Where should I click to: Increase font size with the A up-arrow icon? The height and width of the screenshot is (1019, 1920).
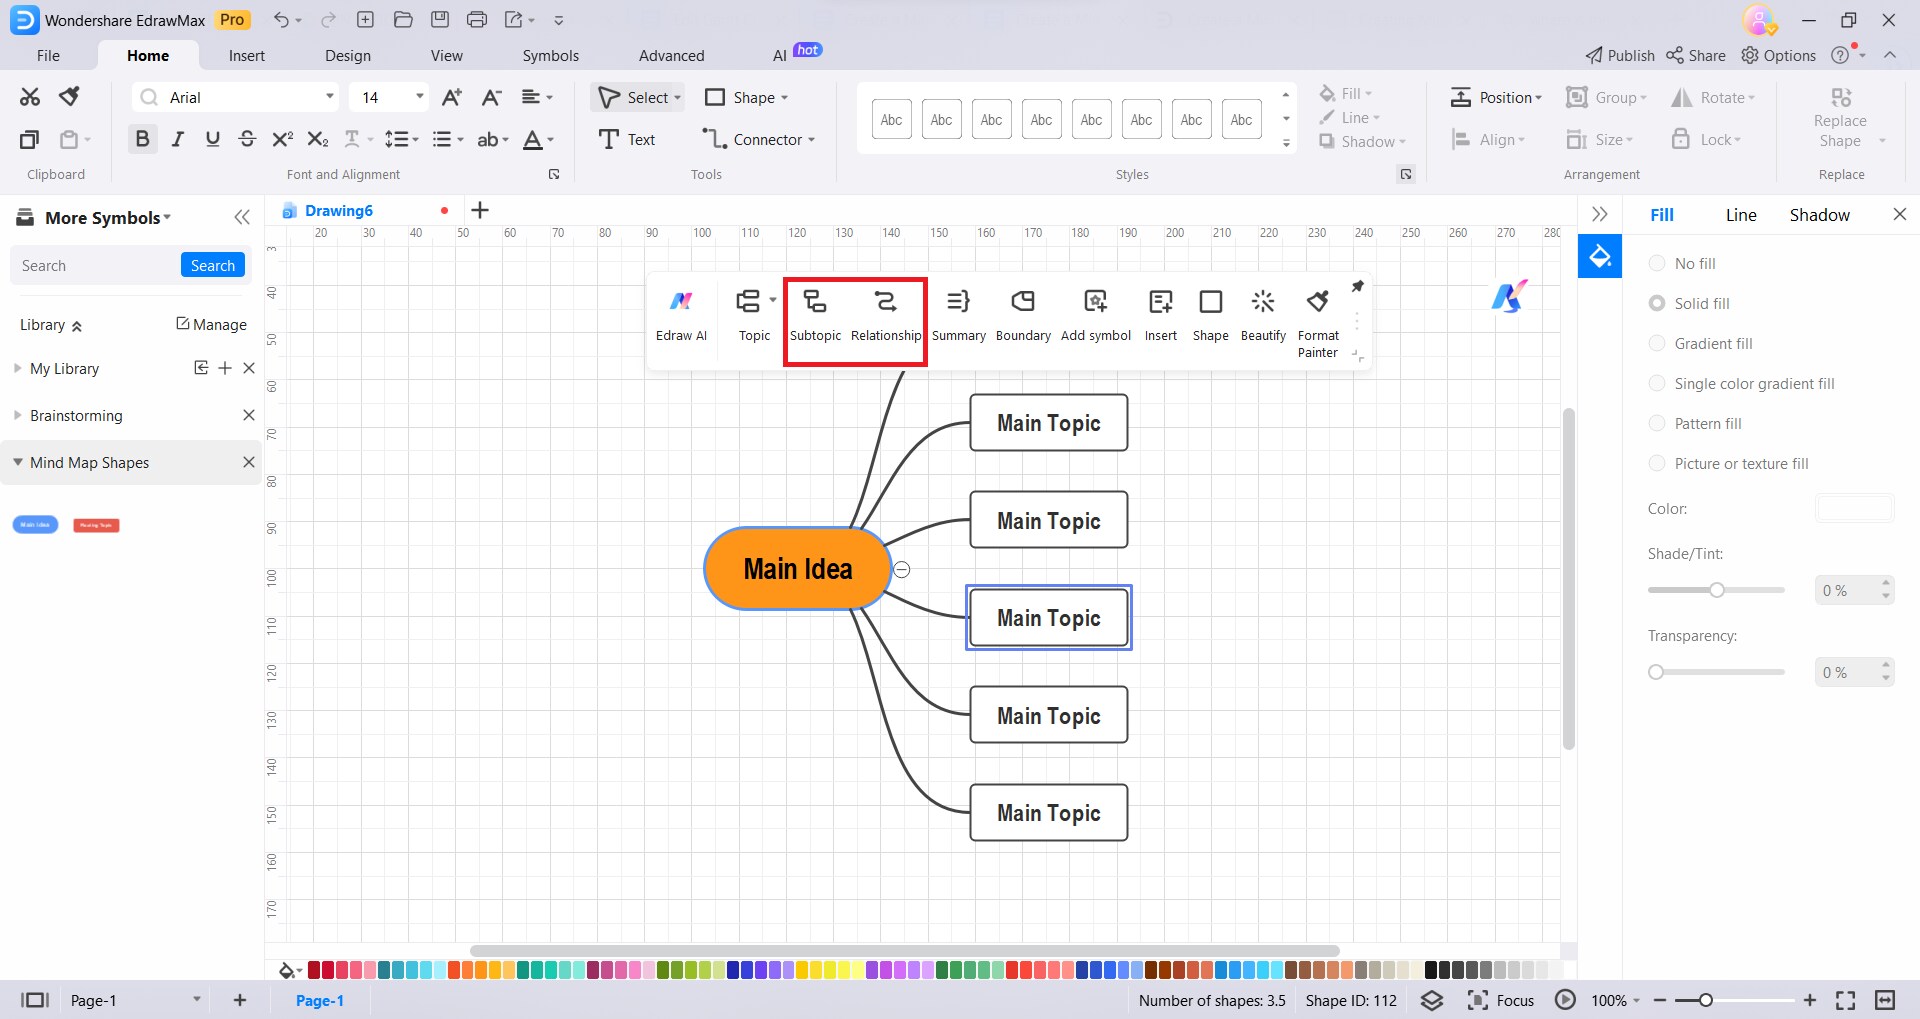click(x=452, y=97)
